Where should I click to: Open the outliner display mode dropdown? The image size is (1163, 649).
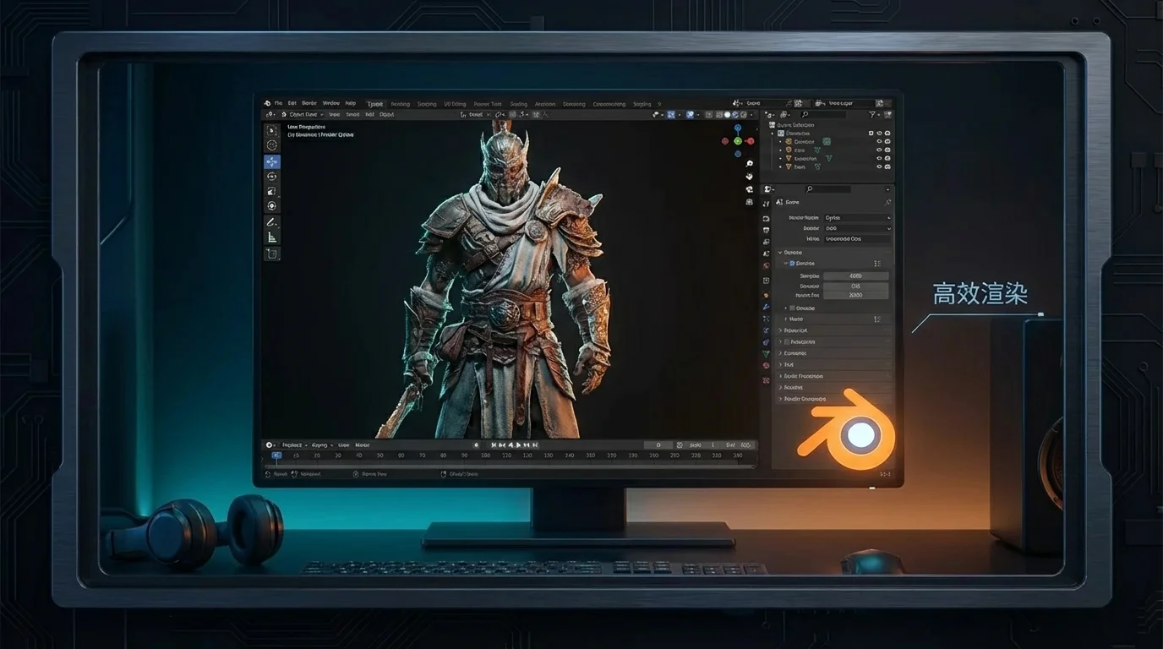tap(784, 115)
